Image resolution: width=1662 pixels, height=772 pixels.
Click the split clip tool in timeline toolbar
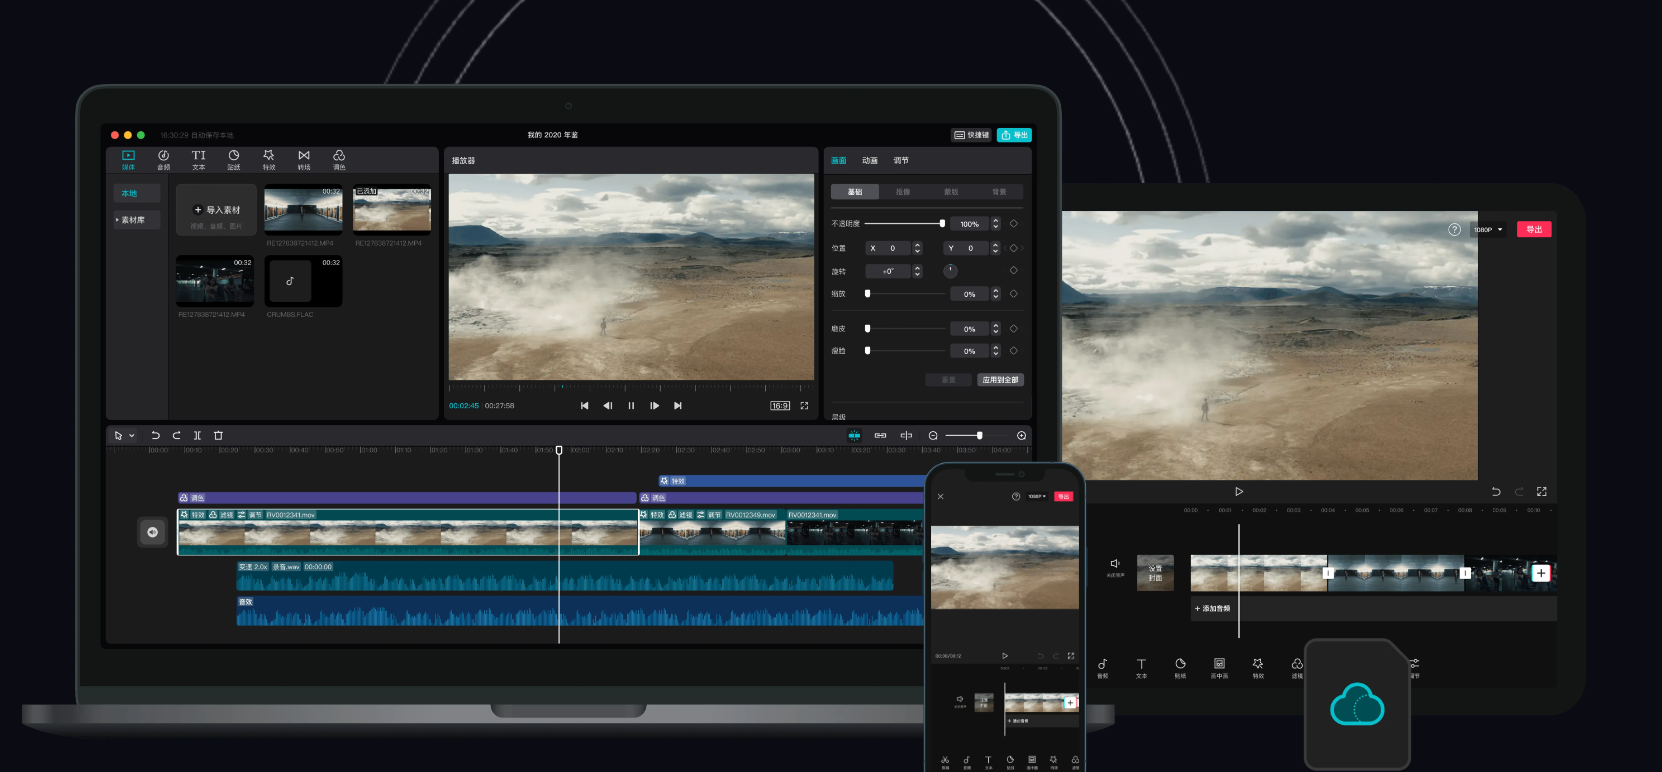pos(197,435)
